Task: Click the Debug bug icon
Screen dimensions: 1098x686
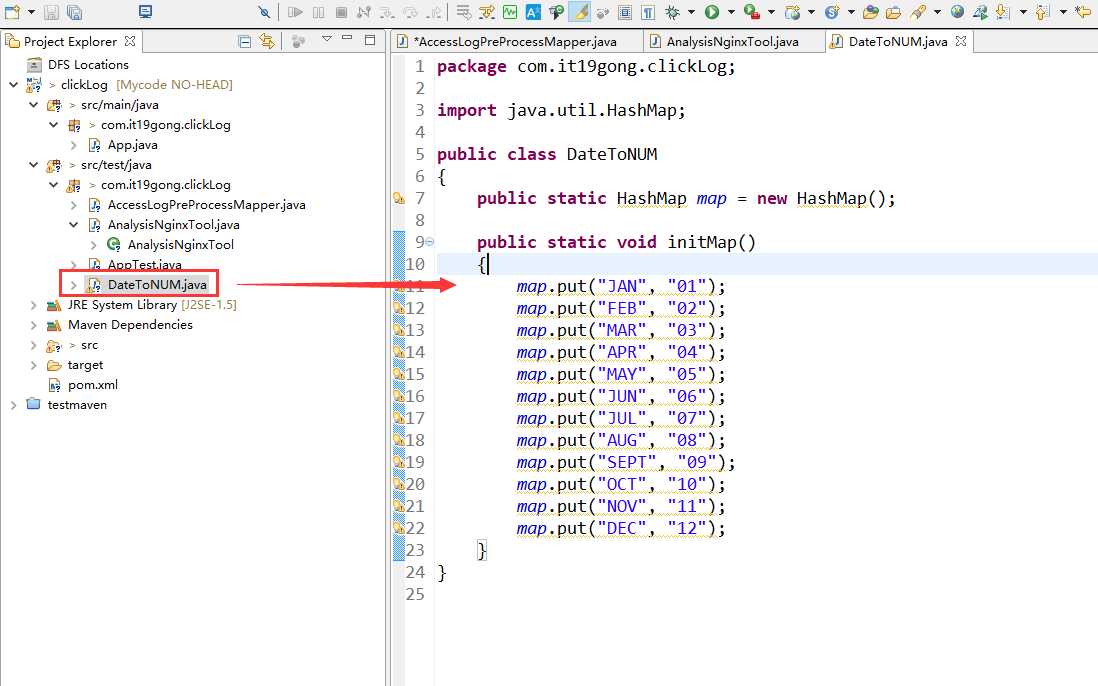Action: point(672,12)
